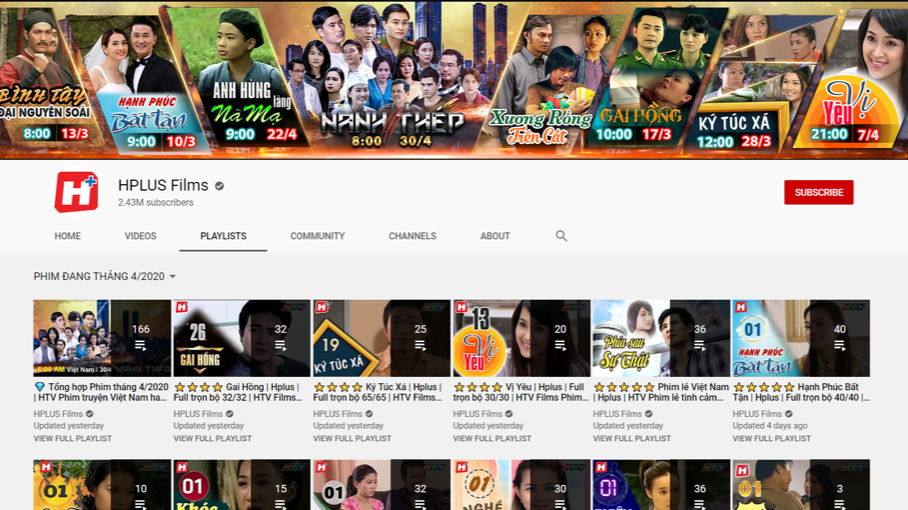Viewport: 908px width, 510px height.
Task: View full playlist for Tổng hợp Phim tháng 4/2020
Action: (x=72, y=439)
